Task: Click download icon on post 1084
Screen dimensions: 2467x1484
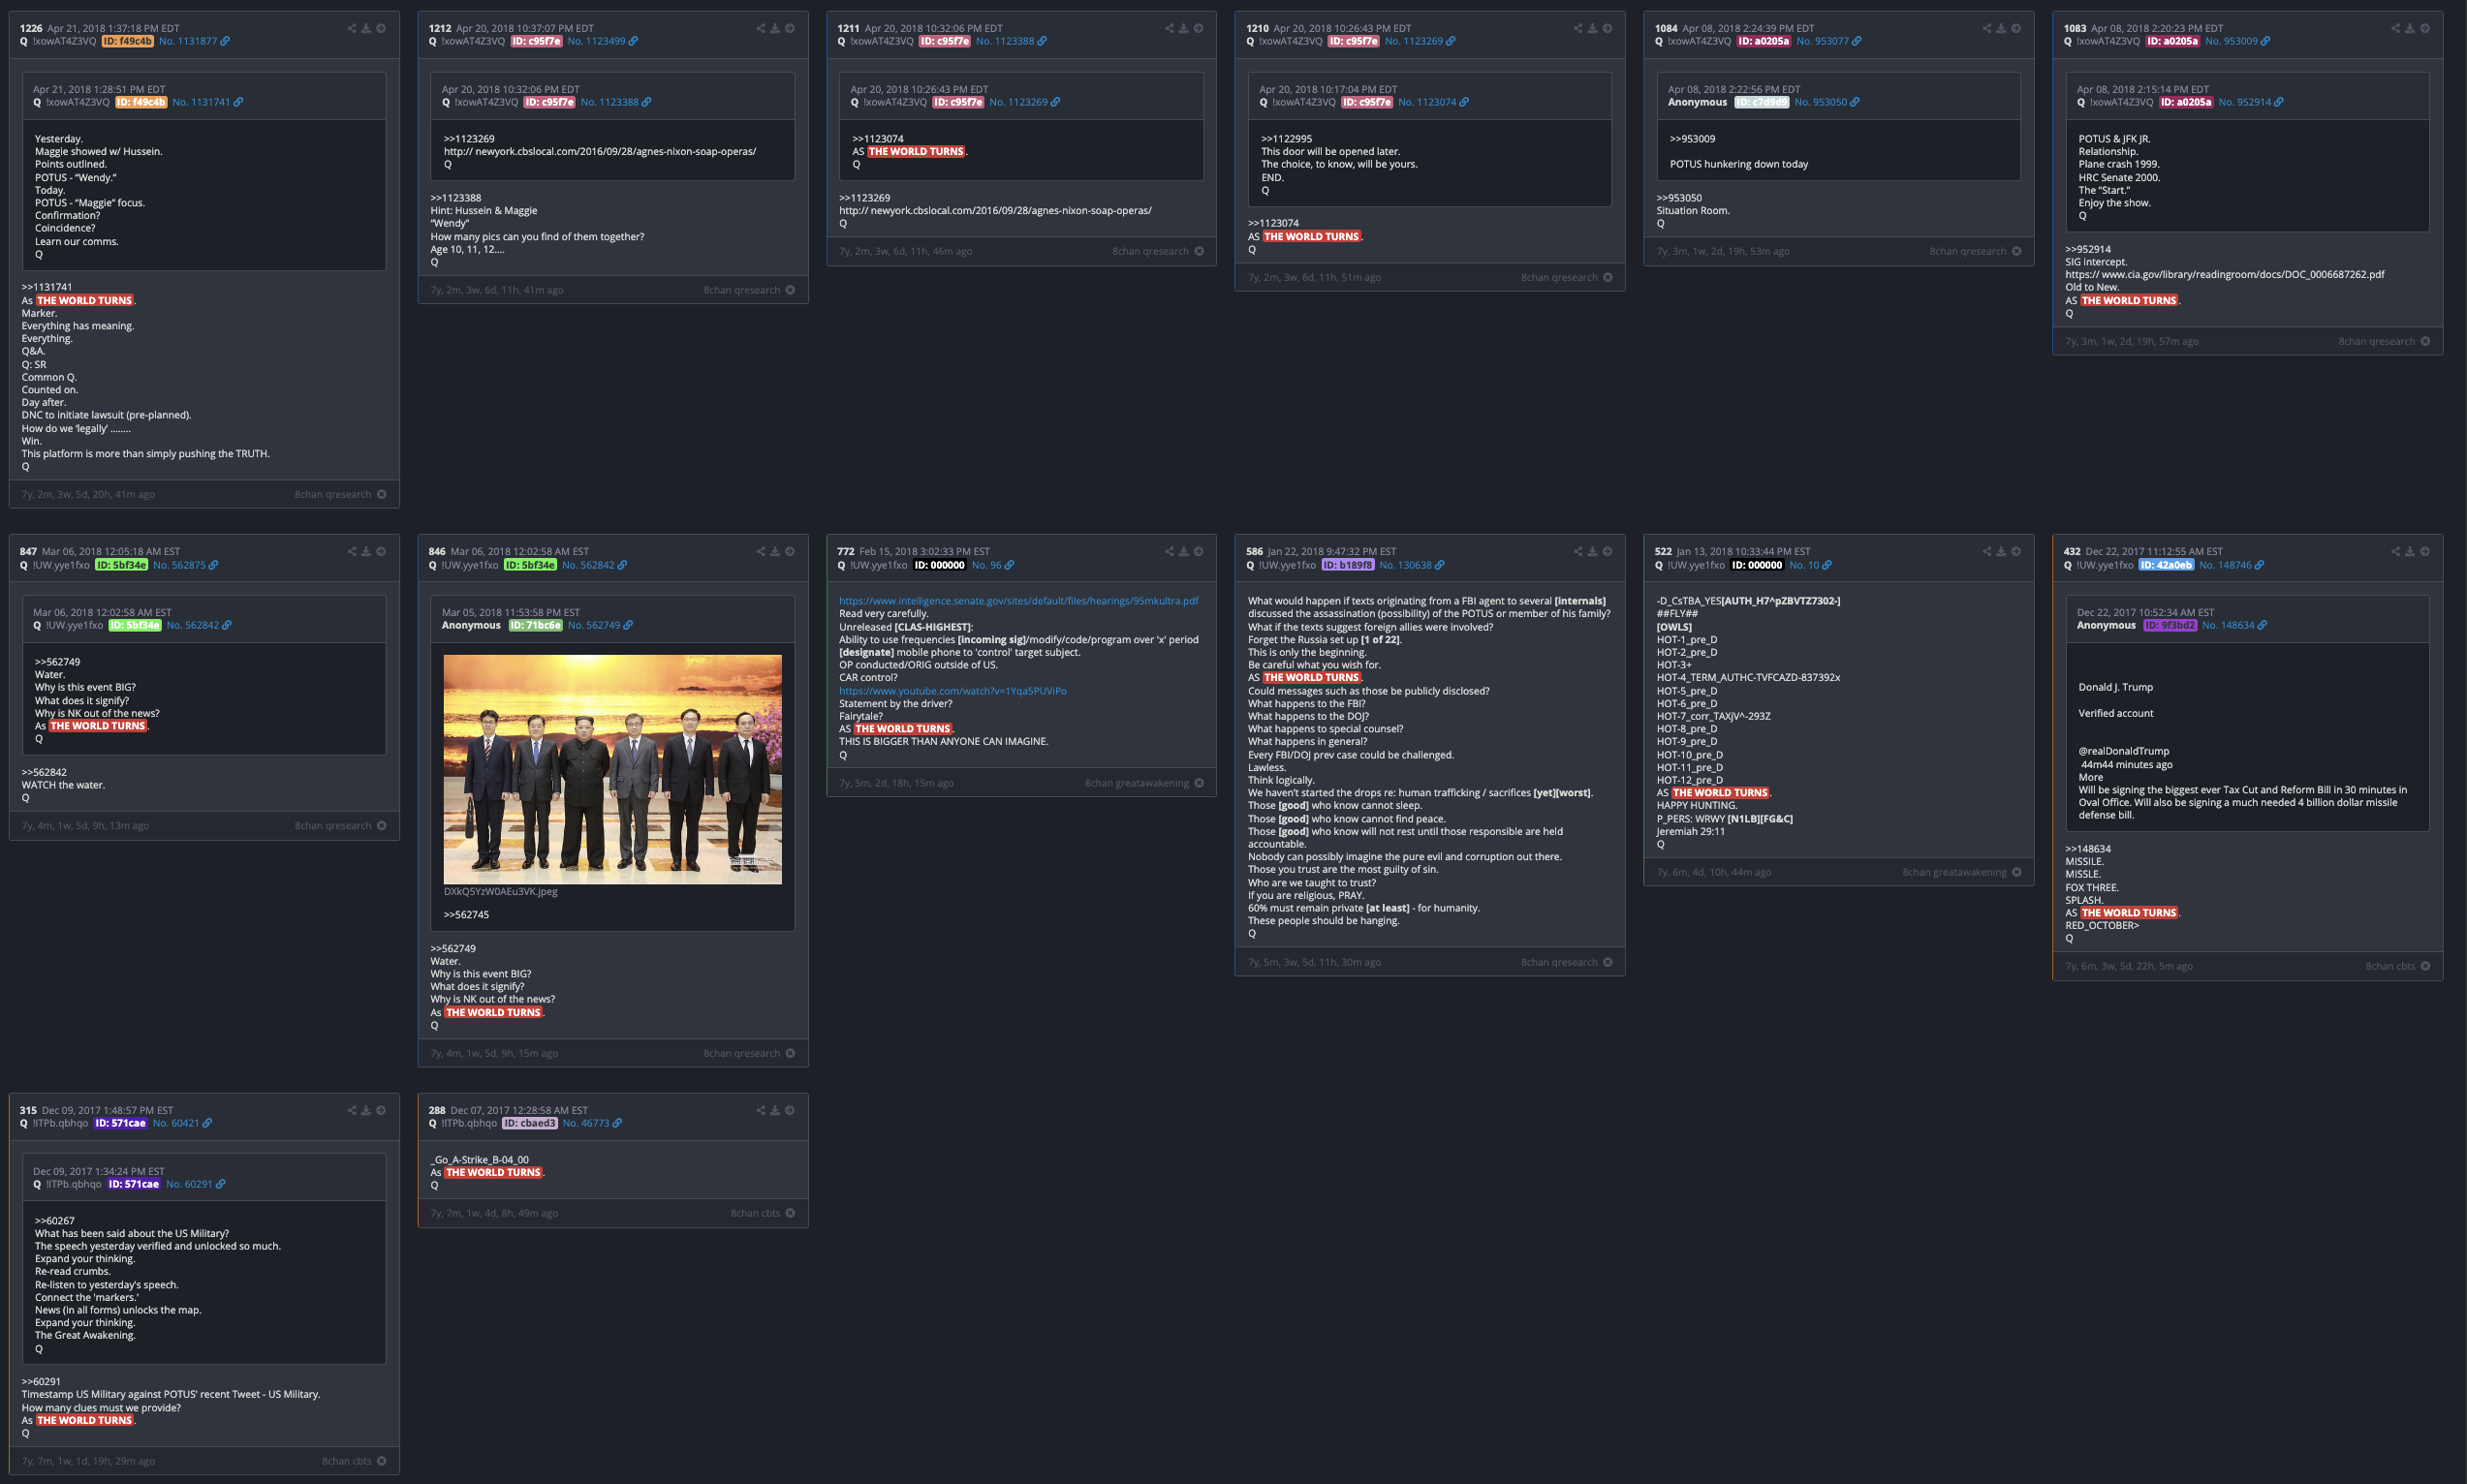Action: [x=2001, y=28]
